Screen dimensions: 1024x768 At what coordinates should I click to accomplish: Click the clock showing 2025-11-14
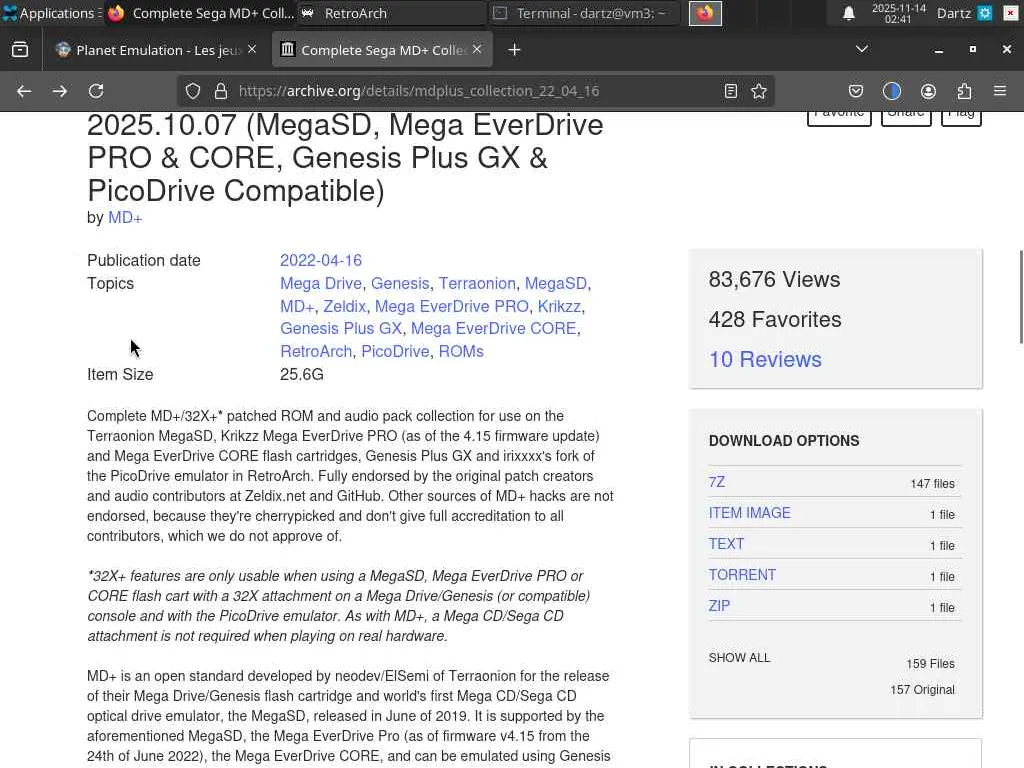(899, 13)
